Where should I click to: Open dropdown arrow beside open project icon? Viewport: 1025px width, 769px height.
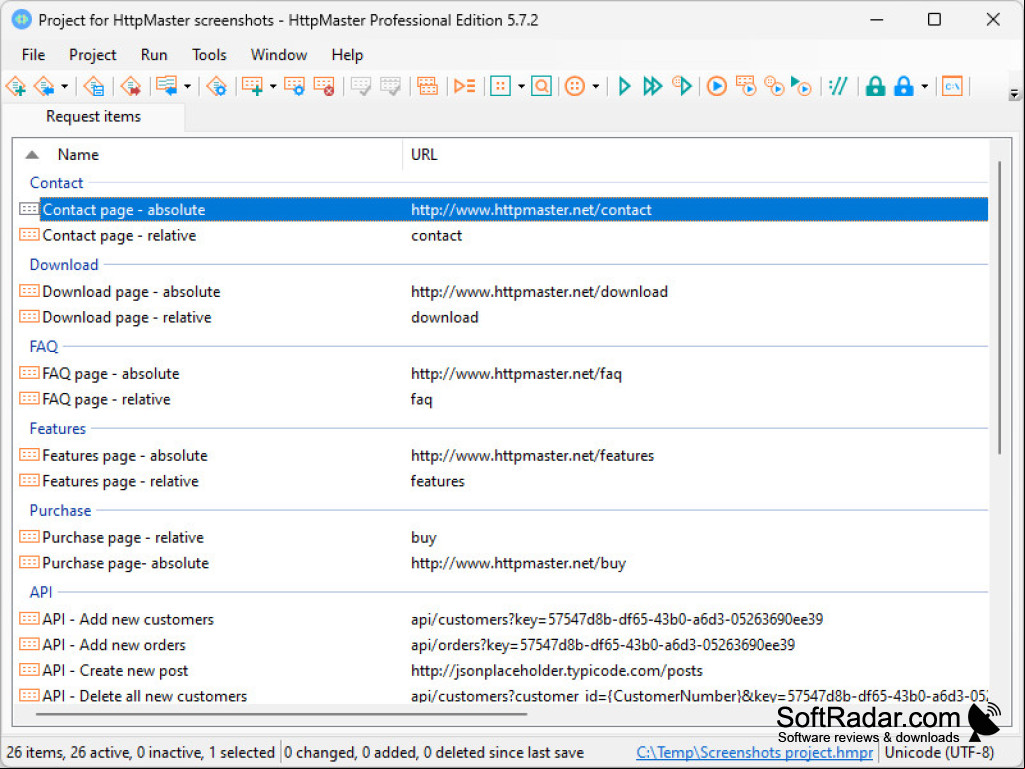(64, 86)
